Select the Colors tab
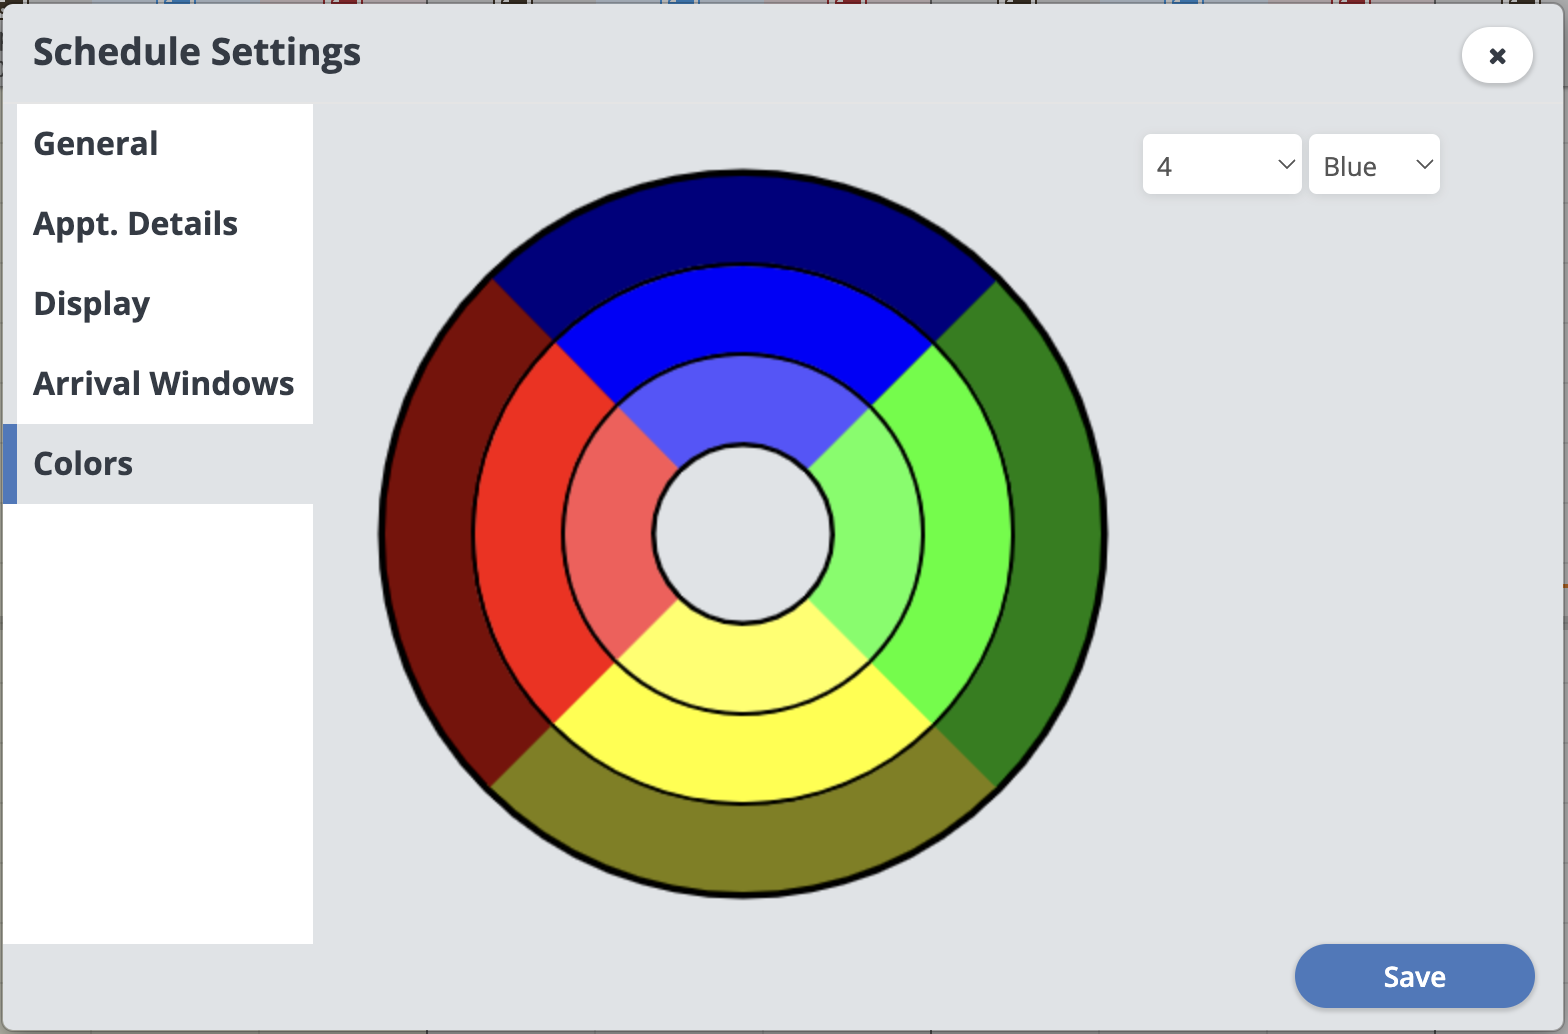 pyautogui.click(x=83, y=464)
